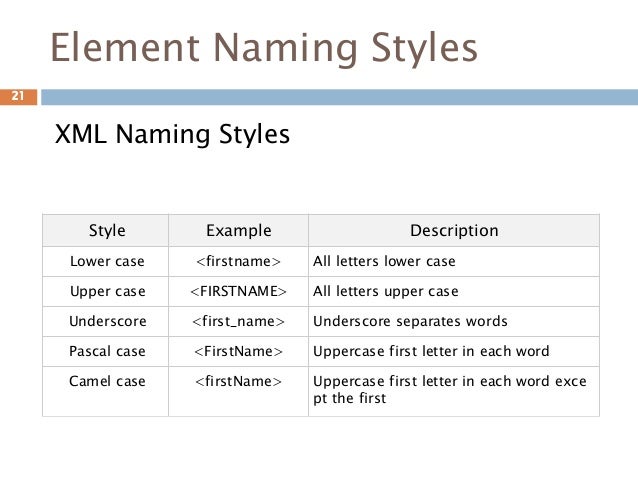Select the '<first_name>' example cell
This screenshot has width=638, height=479.
(238, 322)
